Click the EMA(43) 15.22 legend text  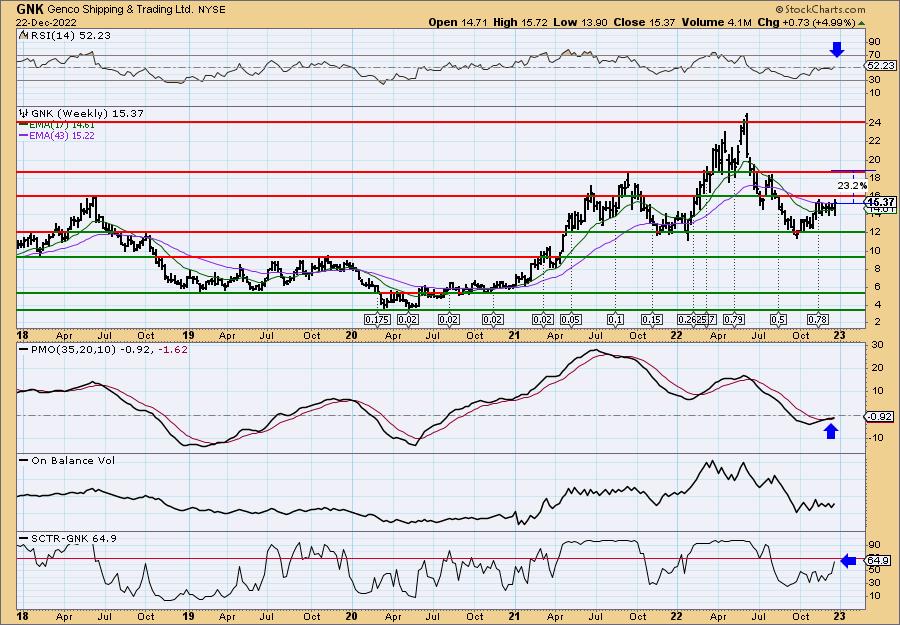point(62,135)
